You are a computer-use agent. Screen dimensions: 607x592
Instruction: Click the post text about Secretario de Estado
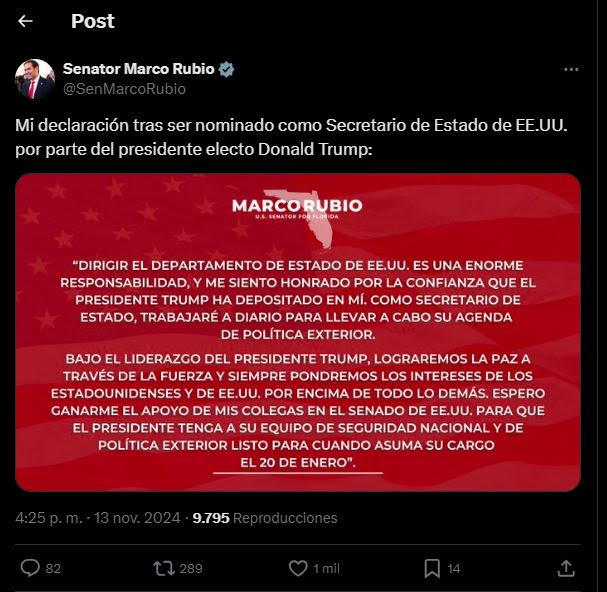tap(291, 137)
